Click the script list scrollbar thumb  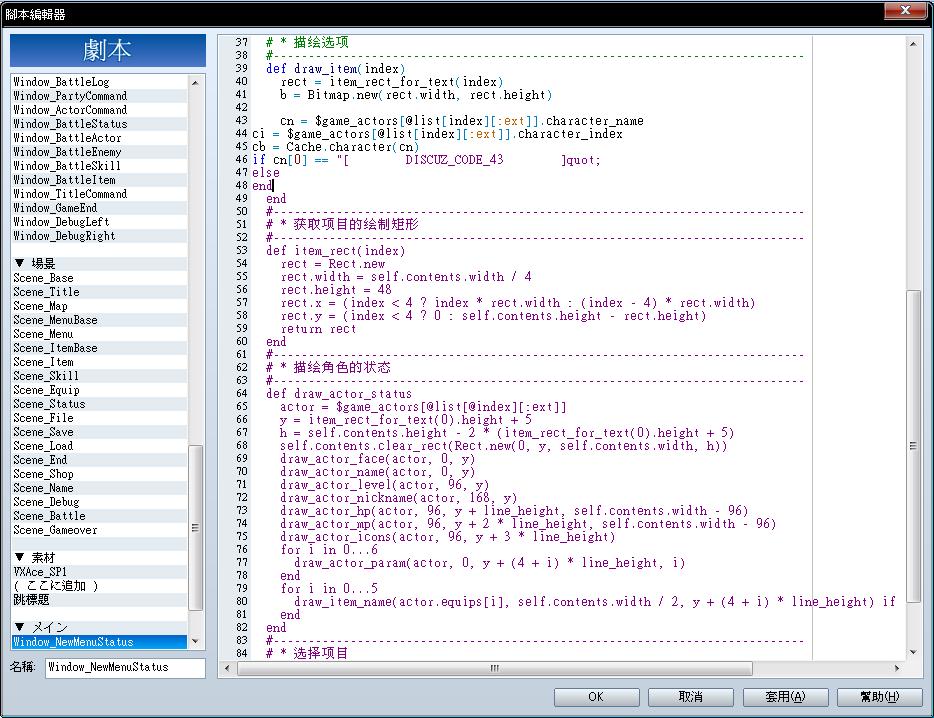[195, 528]
